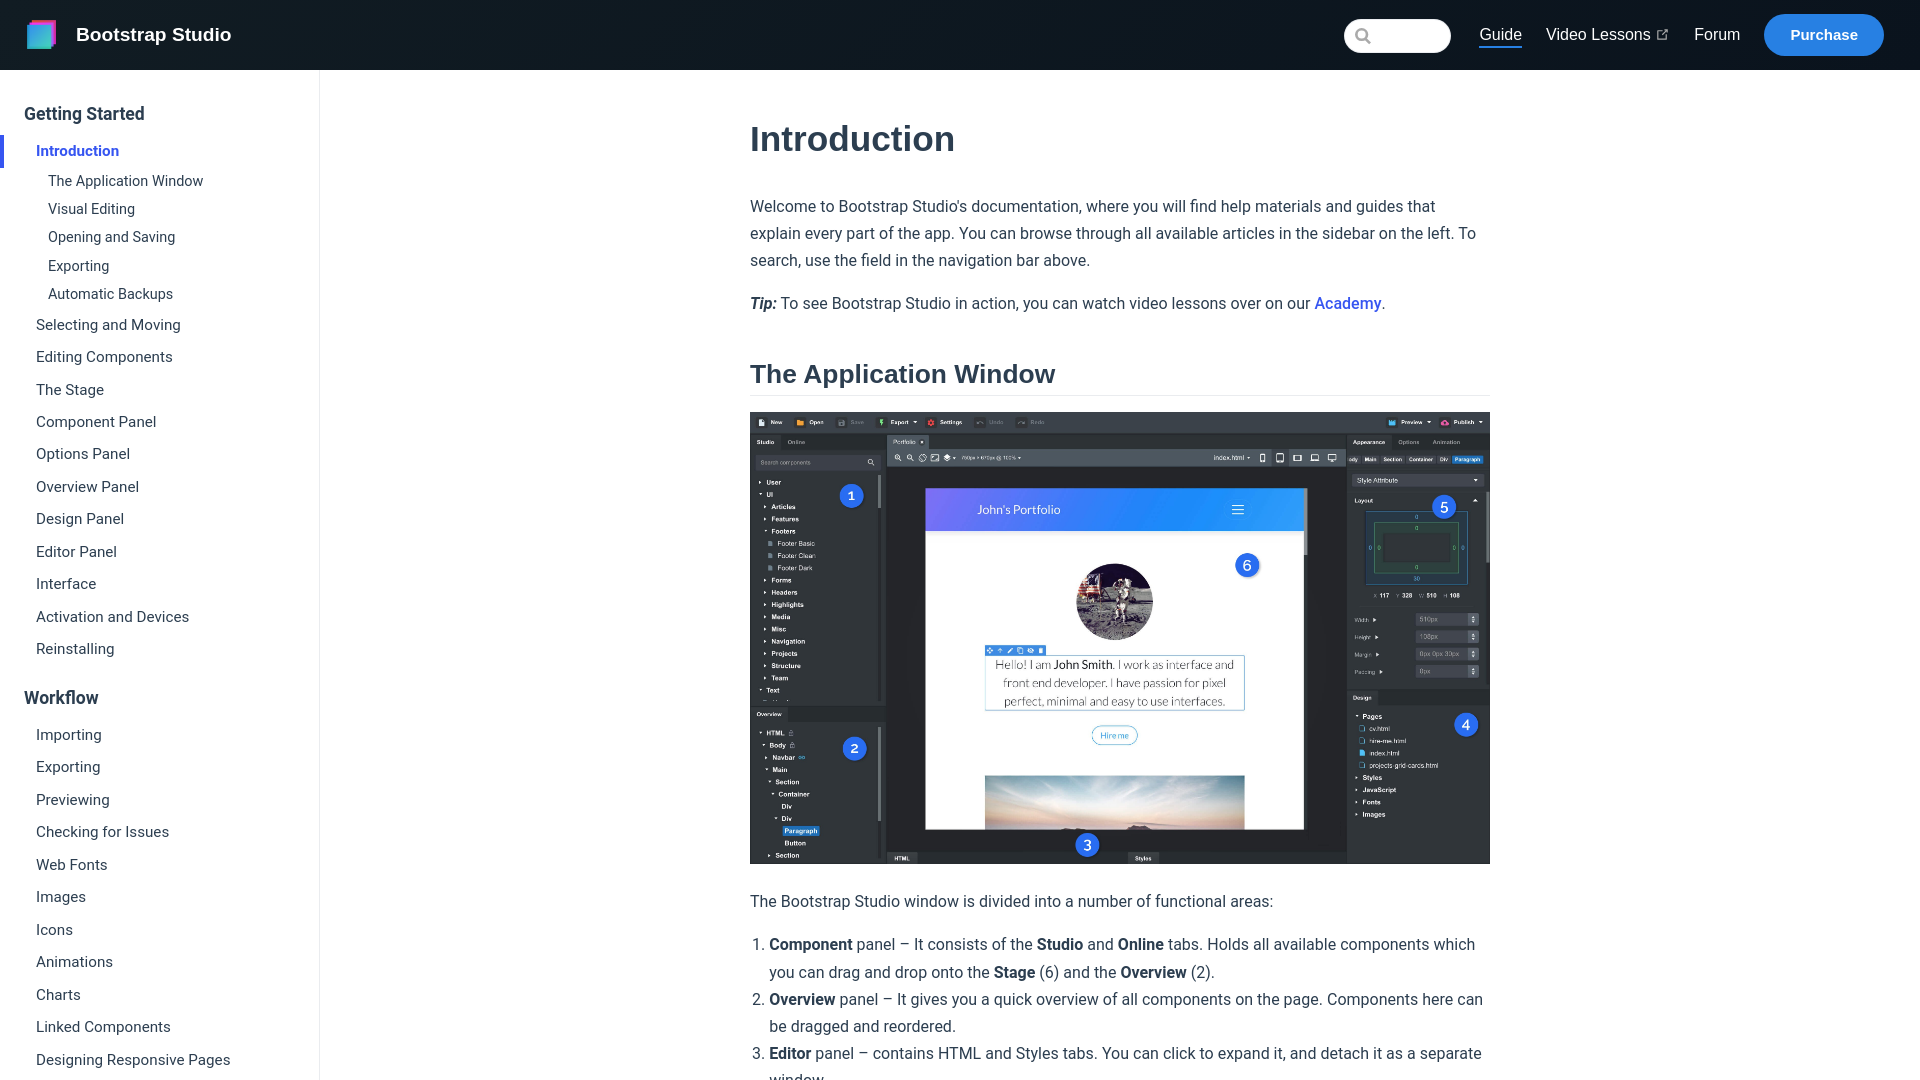Open the Reinstalling article
This screenshot has width=1920, height=1080.
pyautogui.click(x=75, y=649)
